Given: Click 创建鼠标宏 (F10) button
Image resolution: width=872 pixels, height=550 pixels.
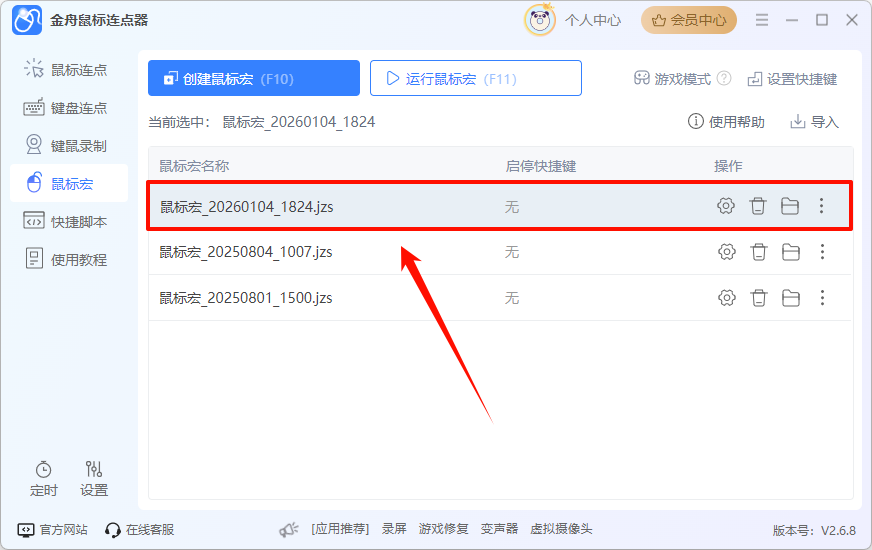Looking at the screenshot, I should point(254,78).
